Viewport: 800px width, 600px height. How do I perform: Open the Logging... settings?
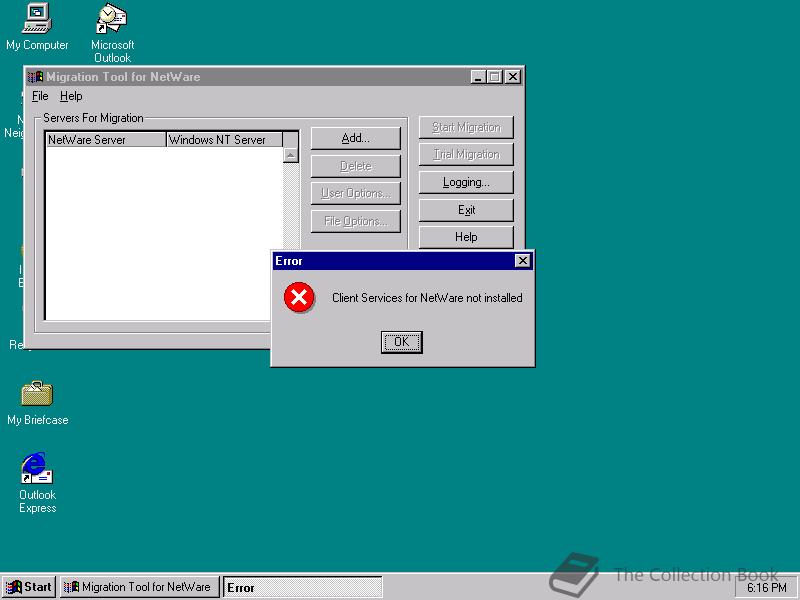click(466, 182)
